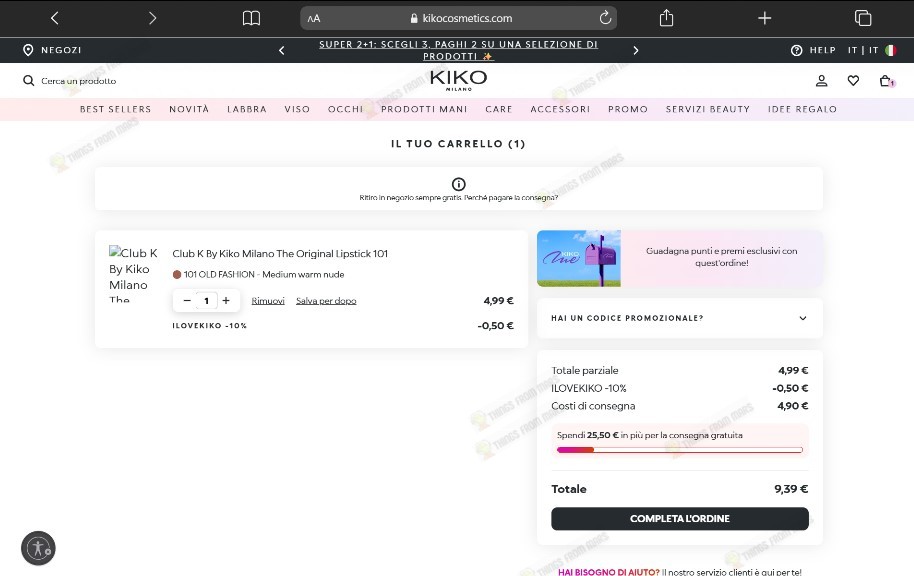Focus the Cerca un prodotto search field

(x=78, y=81)
